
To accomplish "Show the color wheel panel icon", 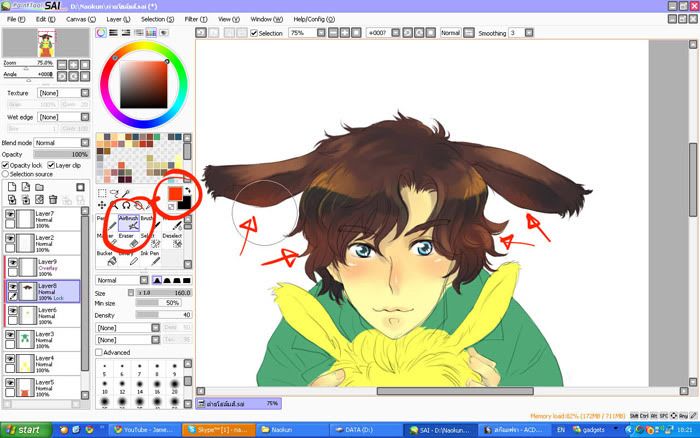I will click(x=101, y=32).
